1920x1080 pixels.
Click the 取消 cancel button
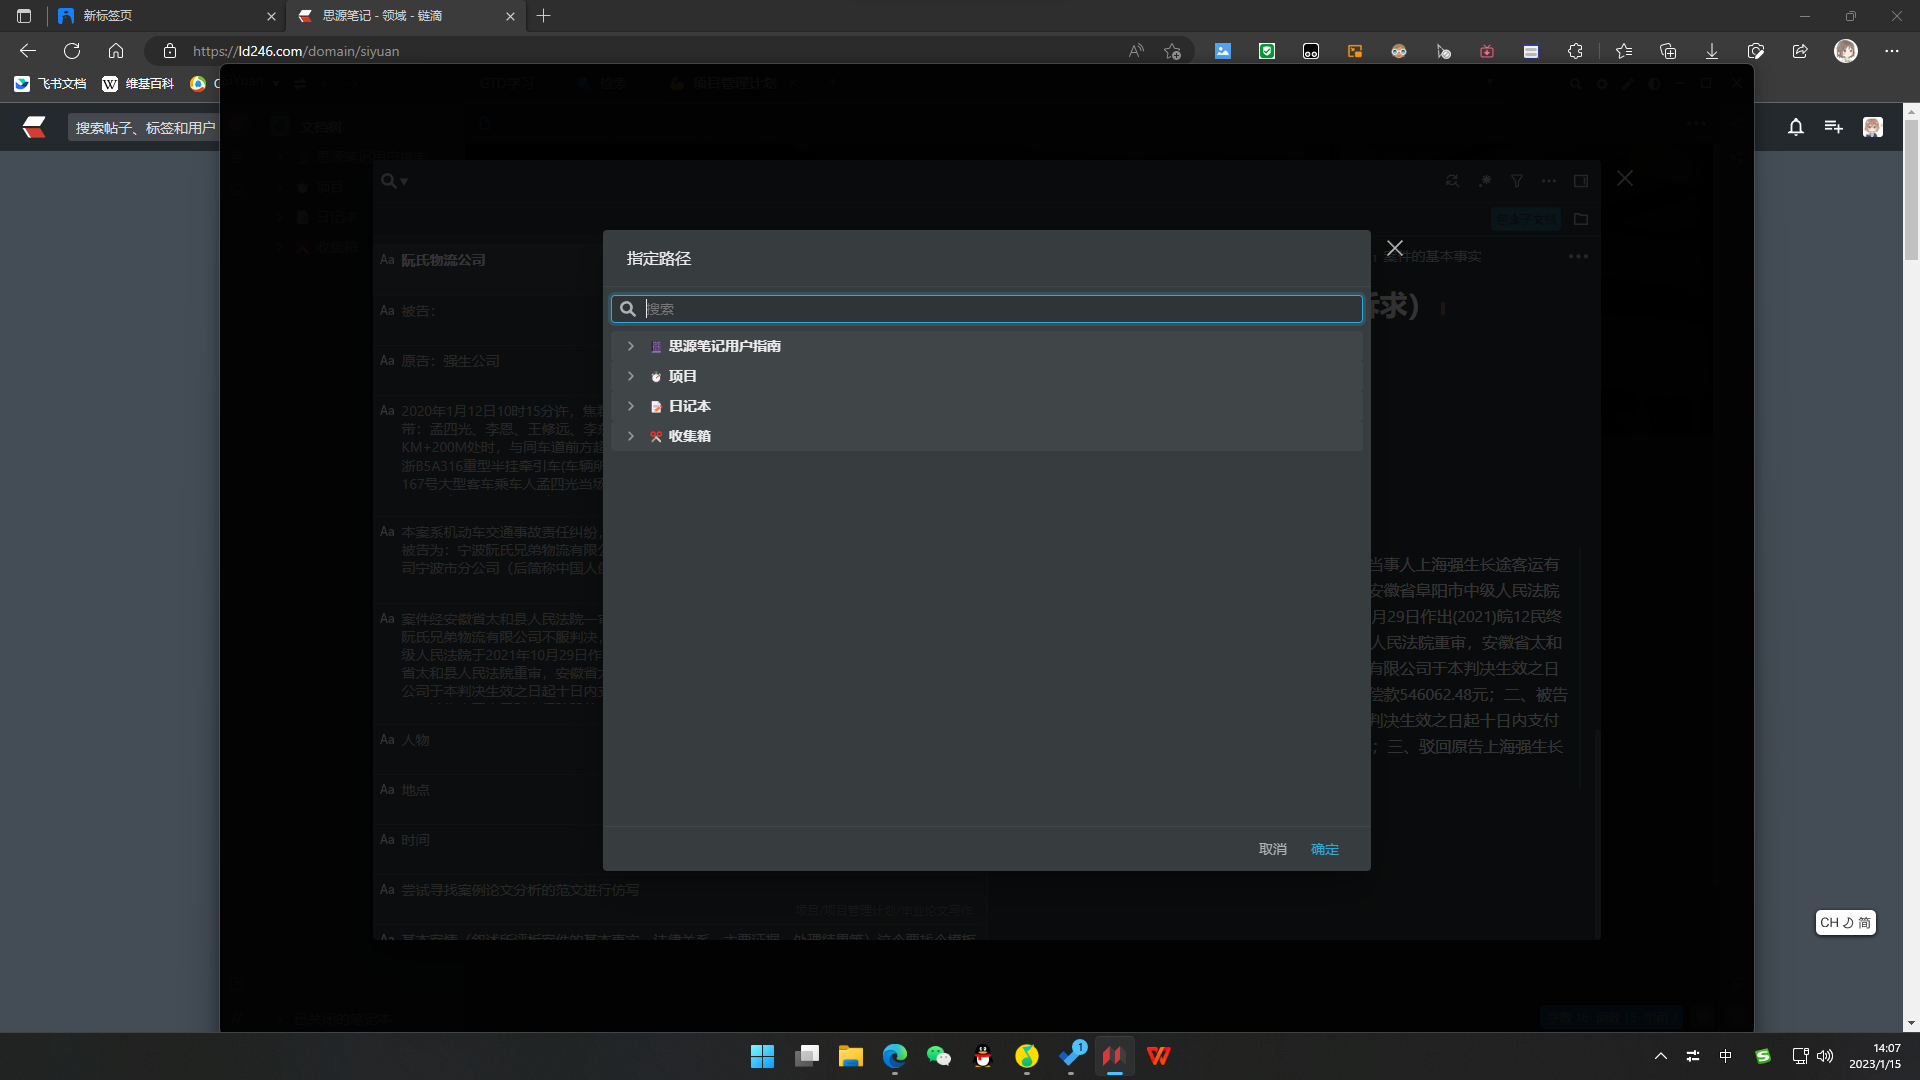[1272, 849]
